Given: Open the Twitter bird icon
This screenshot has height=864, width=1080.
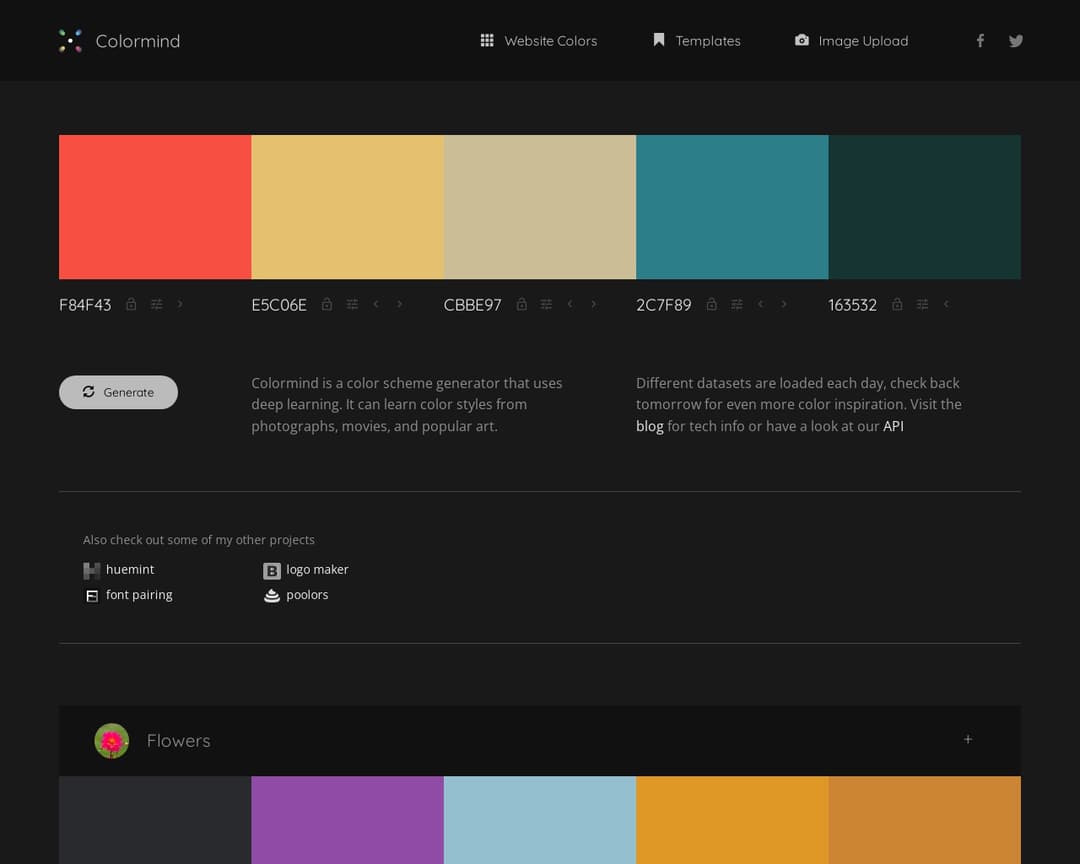Looking at the screenshot, I should 1015,41.
